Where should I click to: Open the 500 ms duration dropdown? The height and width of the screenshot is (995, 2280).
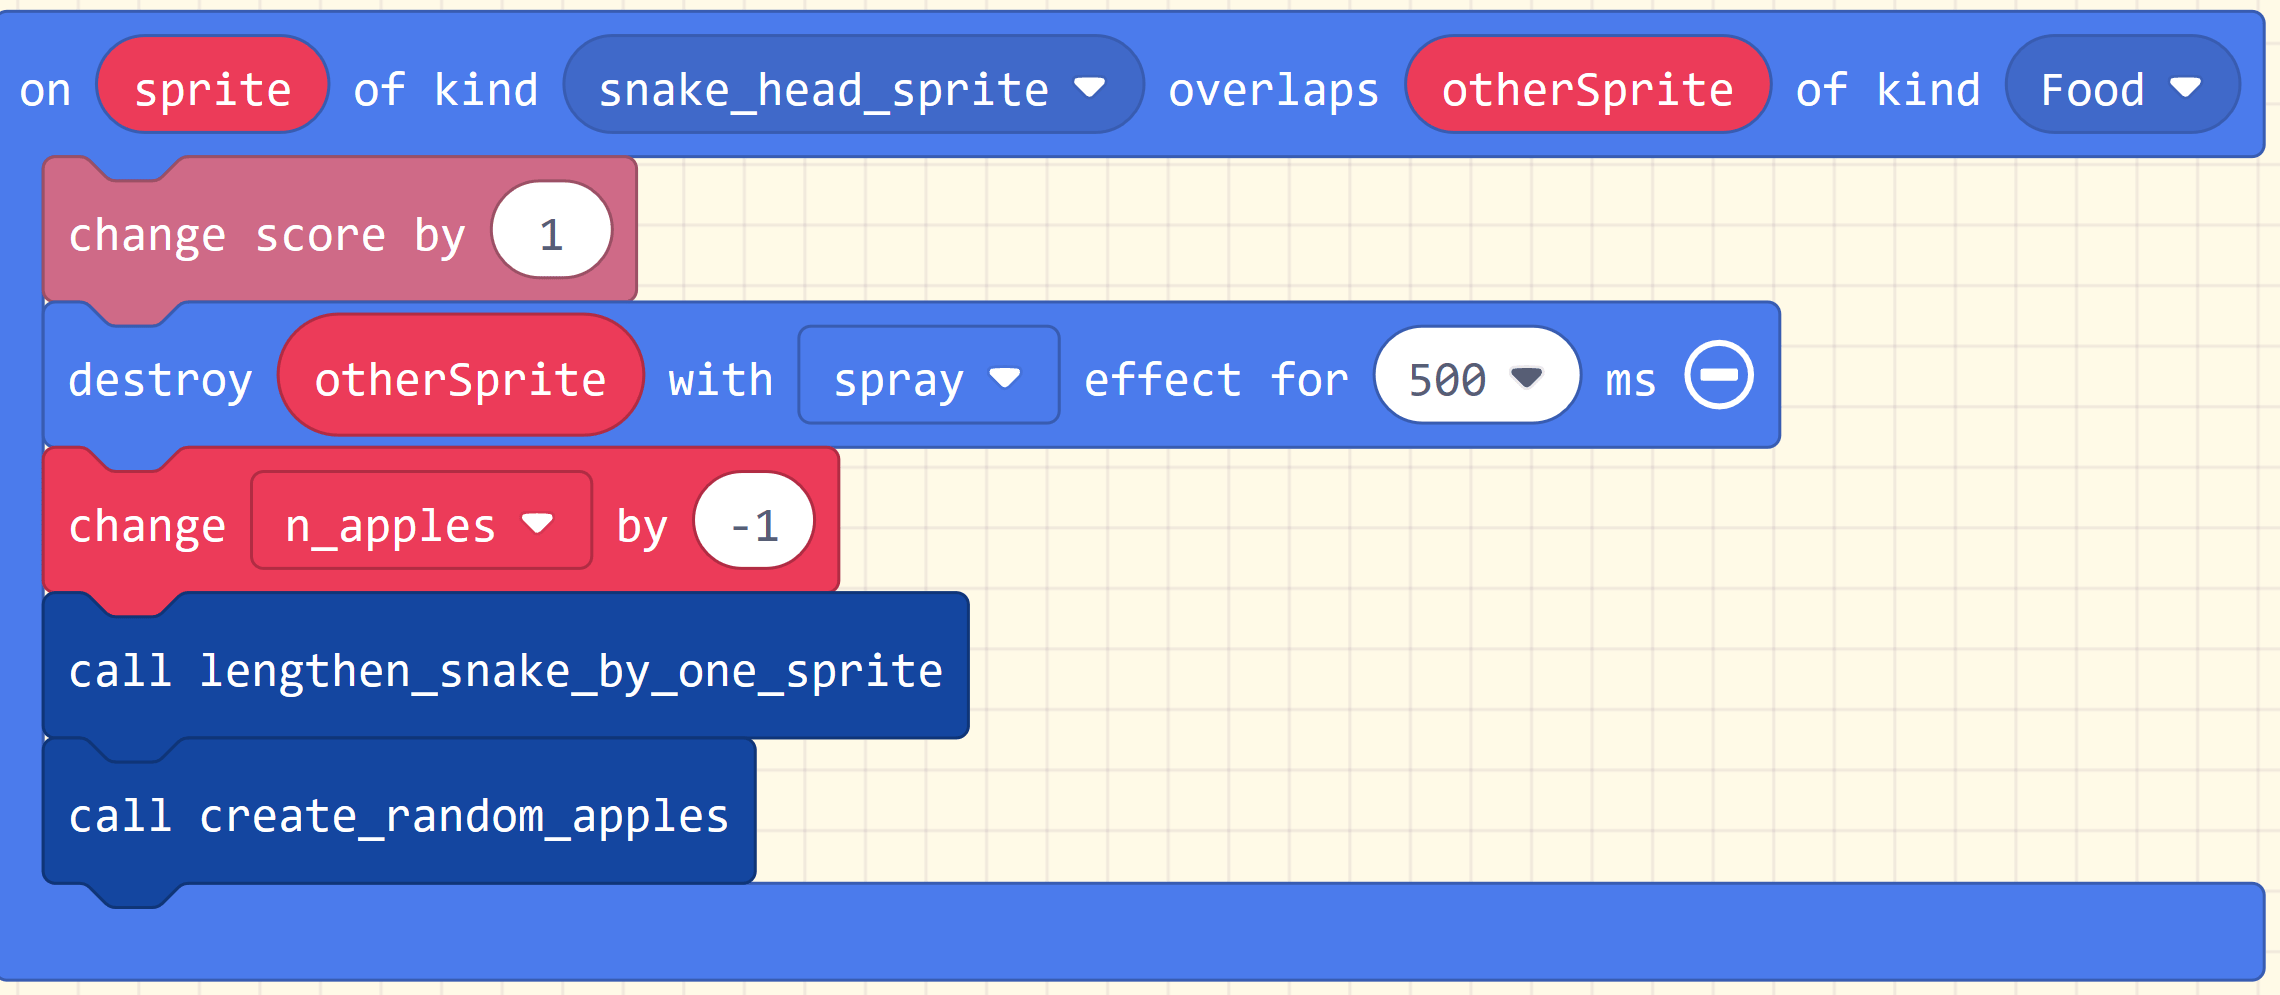(1477, 376)
